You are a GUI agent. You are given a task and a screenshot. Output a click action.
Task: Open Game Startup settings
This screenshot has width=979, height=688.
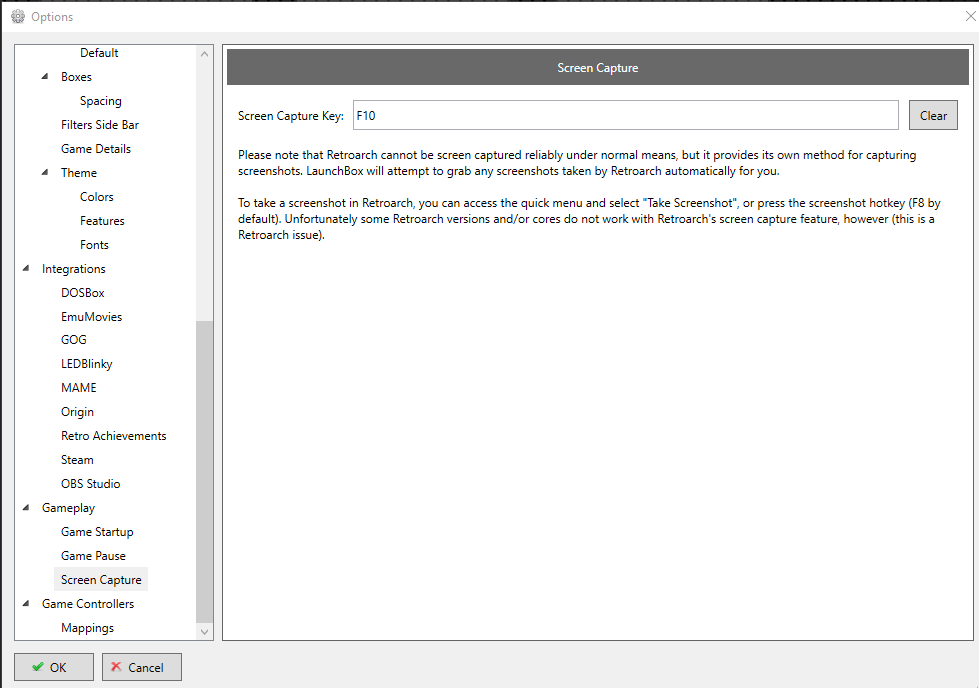point(97,532)
